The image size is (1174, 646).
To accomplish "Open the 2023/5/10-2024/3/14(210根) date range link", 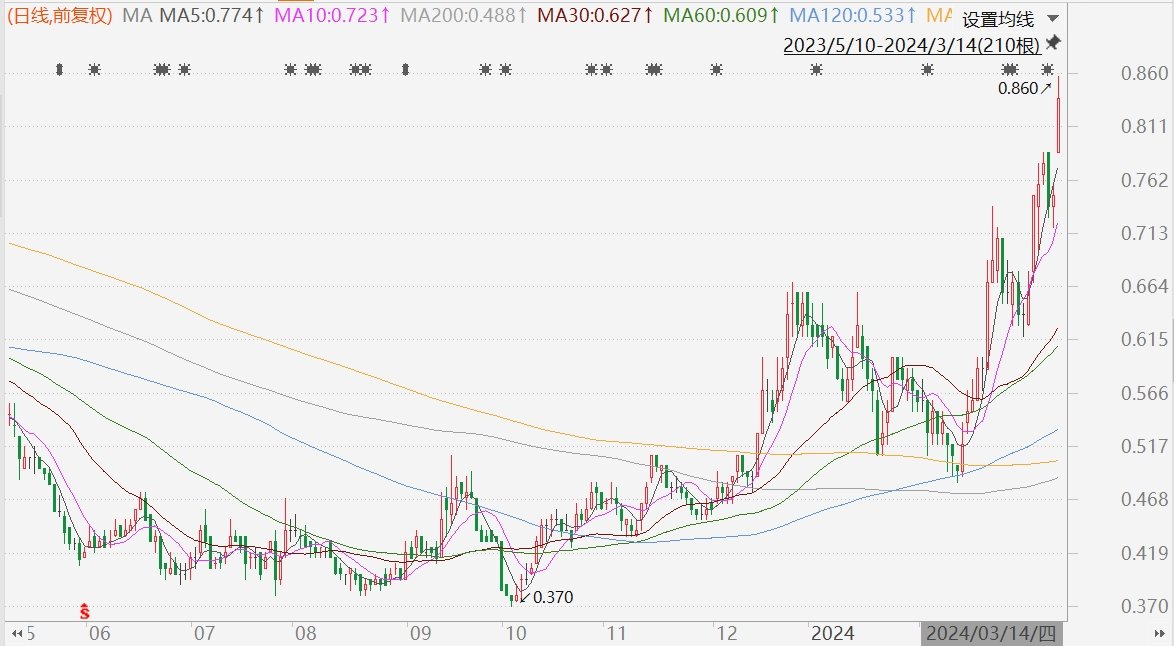I will [912, 46].
